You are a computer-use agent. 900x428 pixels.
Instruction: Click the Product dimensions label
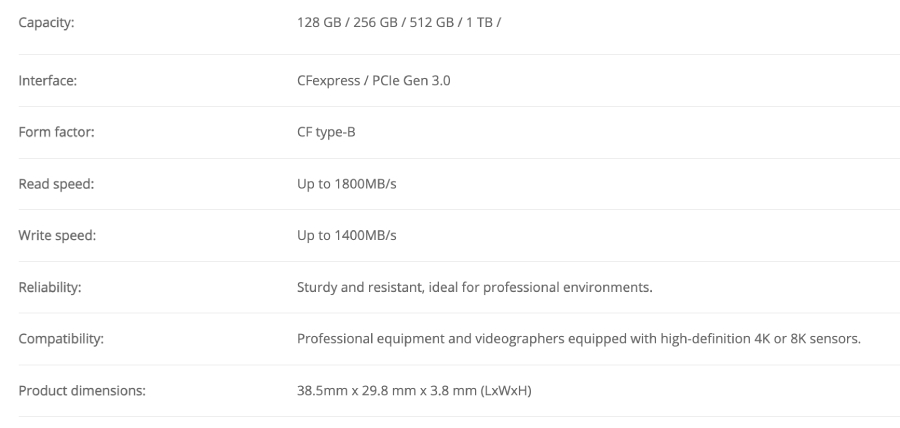(x=83, y=392)
